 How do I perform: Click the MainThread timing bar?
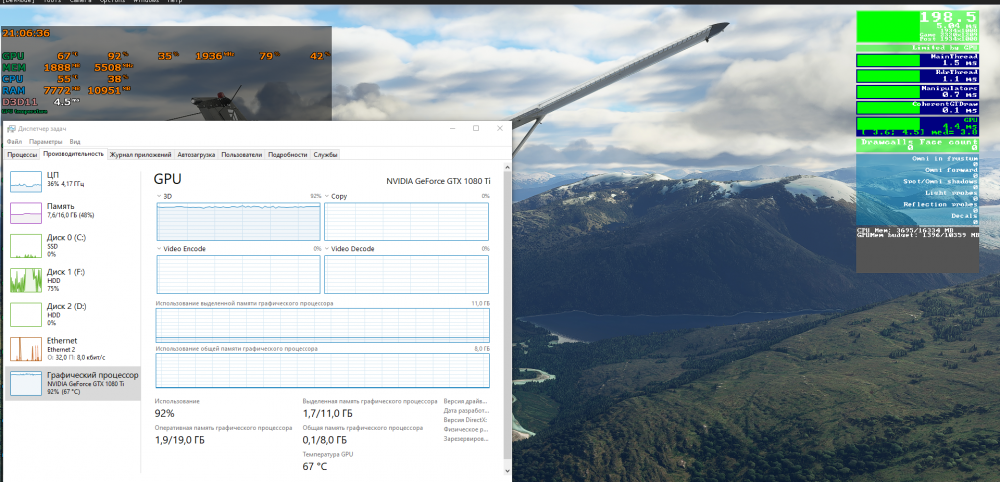click(917, 61)
